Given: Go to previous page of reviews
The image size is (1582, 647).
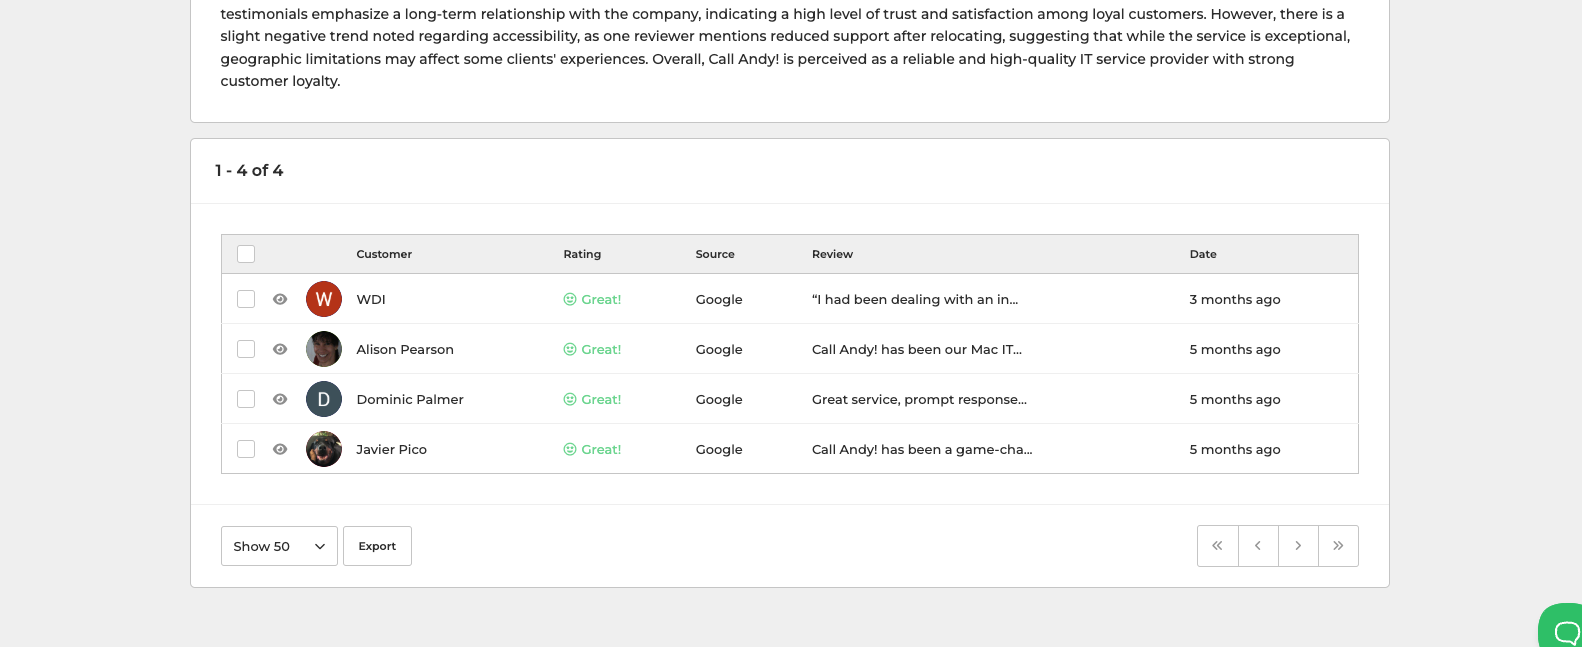Looking at the screenshot, I should [1258, 546].
